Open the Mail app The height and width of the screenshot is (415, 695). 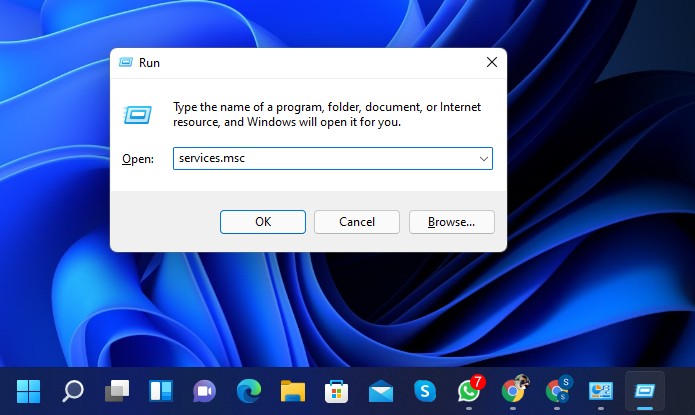pos(381,391)
